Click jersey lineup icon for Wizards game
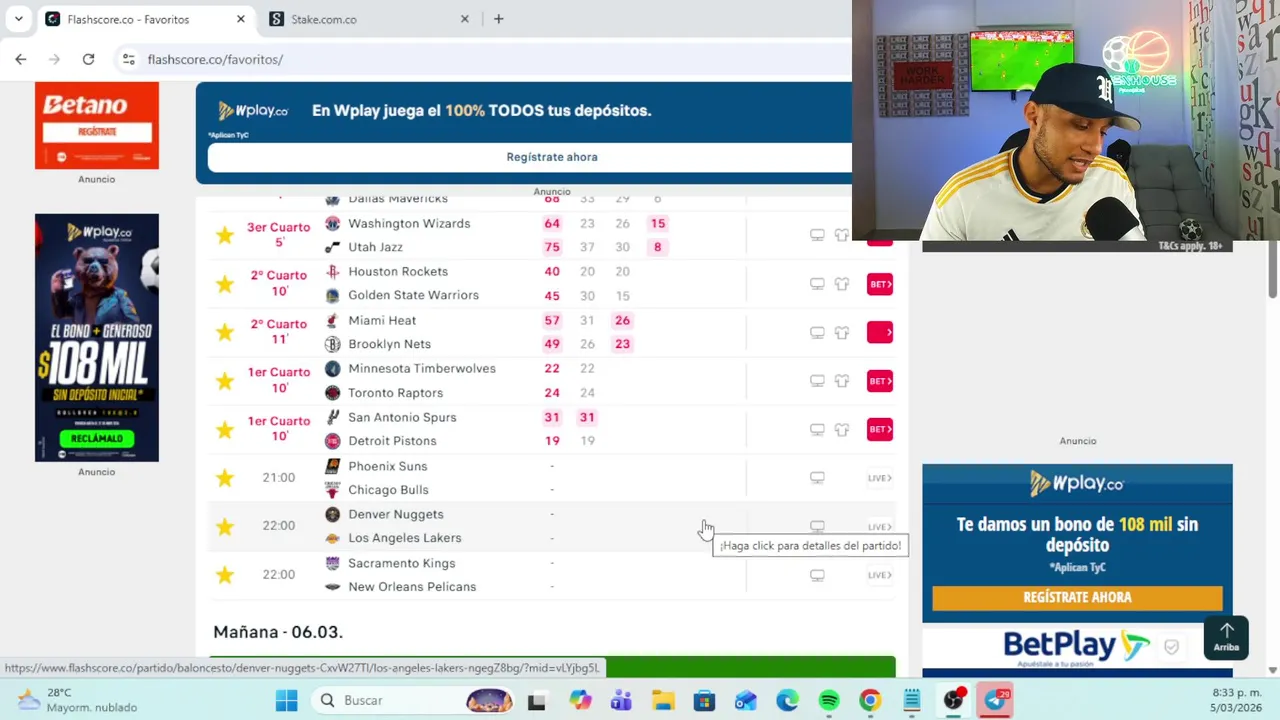 (x=842, y=235)
